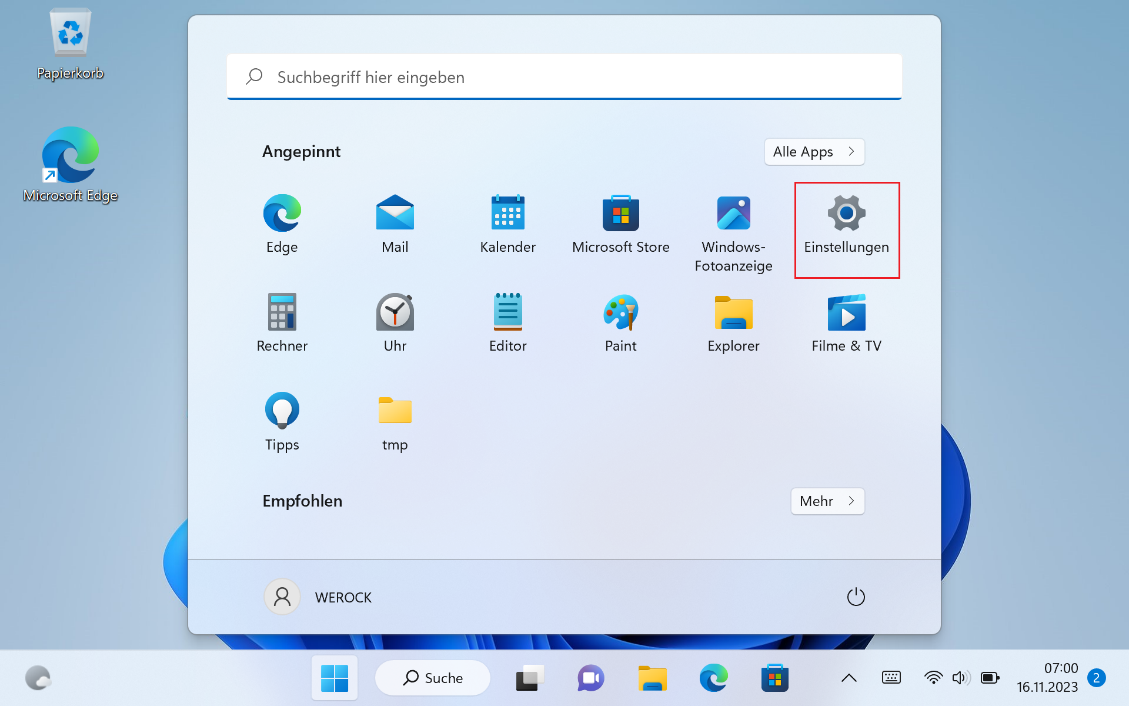1129x706 pixels.
Task: Open the pinned tmp folder
Action: coord(395,422)
